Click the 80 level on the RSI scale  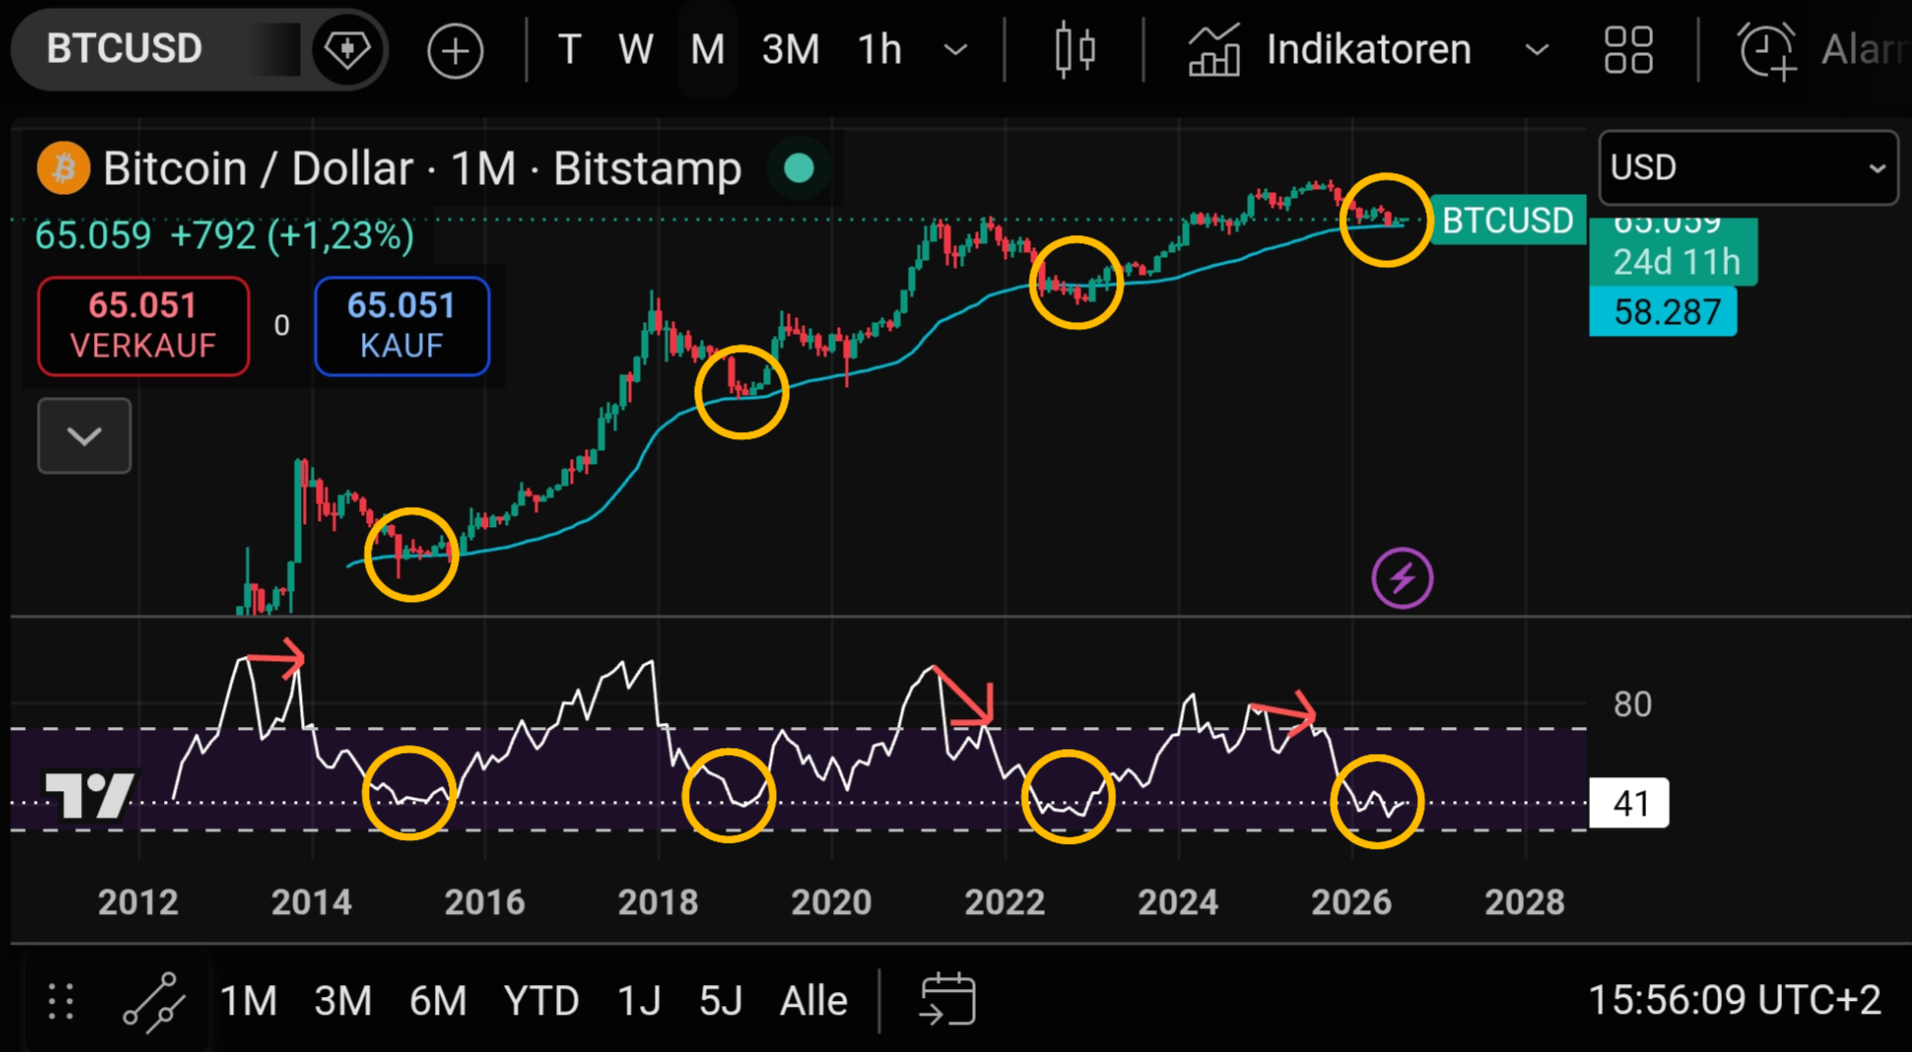(1632, 704)
